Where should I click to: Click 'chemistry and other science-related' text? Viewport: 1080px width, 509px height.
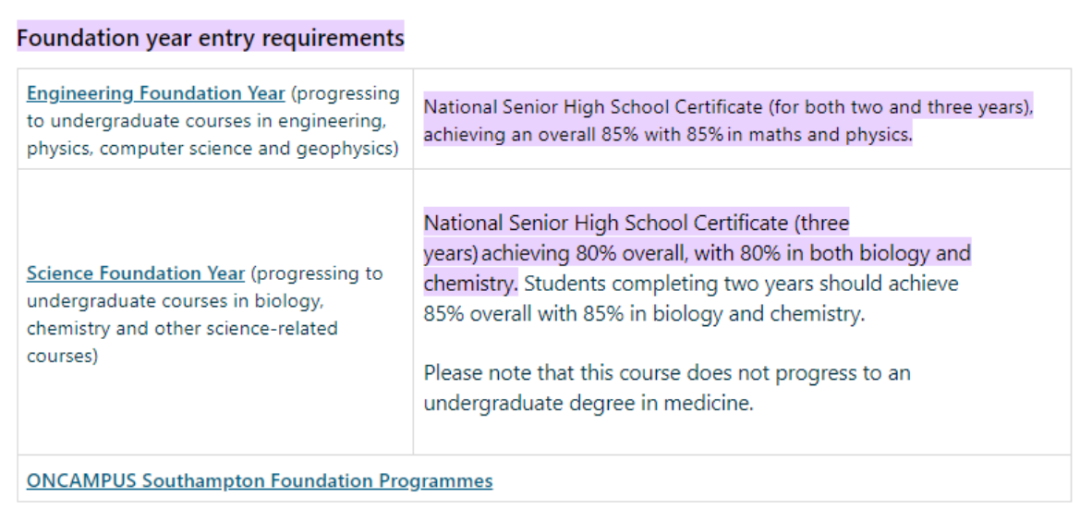183,328
